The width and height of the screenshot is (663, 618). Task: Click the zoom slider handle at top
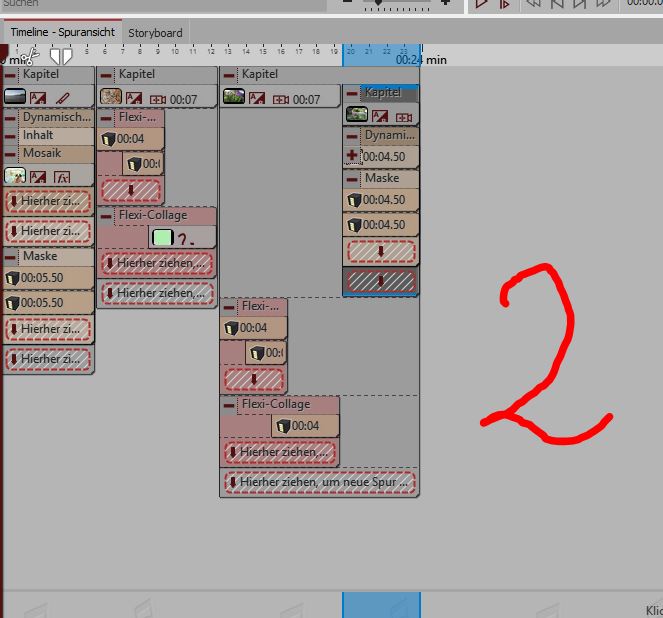tap(377, 4)
